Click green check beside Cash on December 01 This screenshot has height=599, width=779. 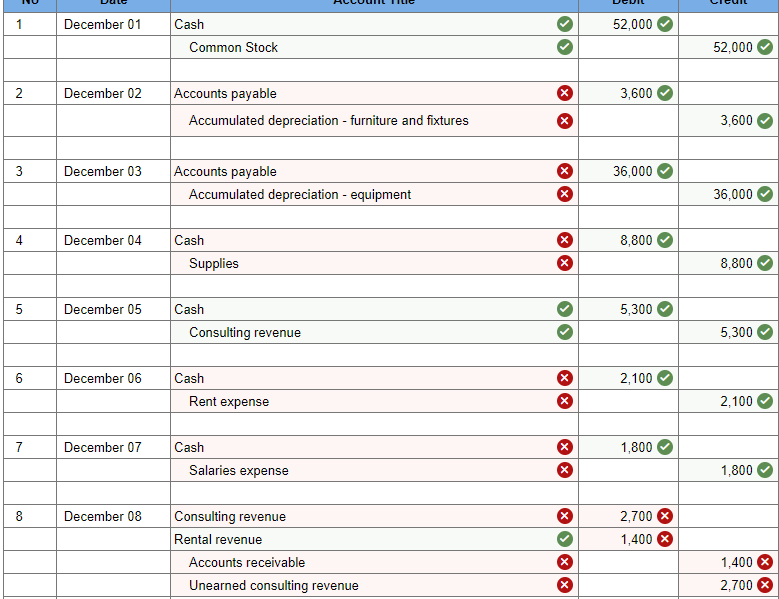(564, 24)
